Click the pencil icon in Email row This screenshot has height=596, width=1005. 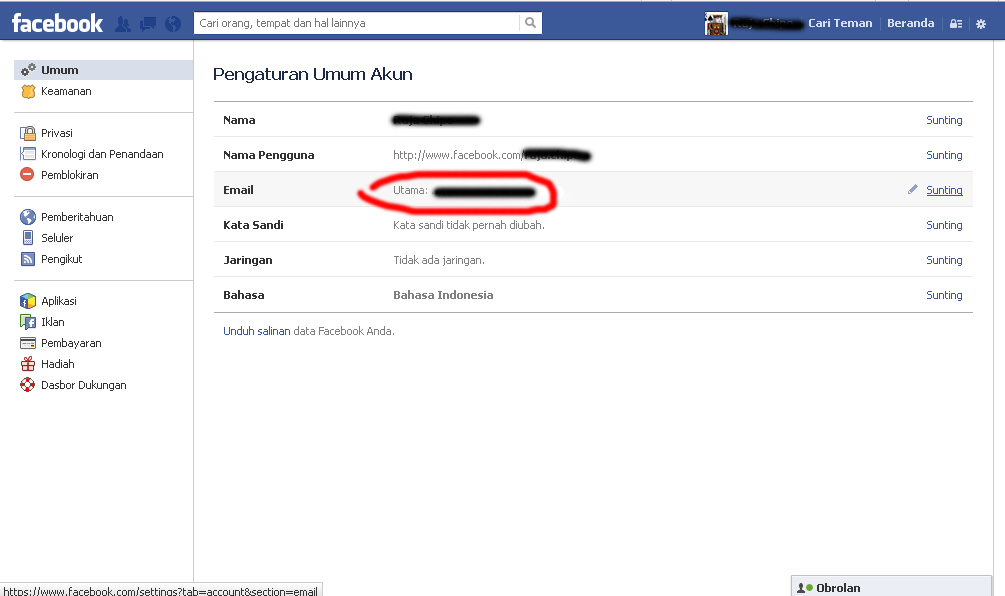pos(913,189)
